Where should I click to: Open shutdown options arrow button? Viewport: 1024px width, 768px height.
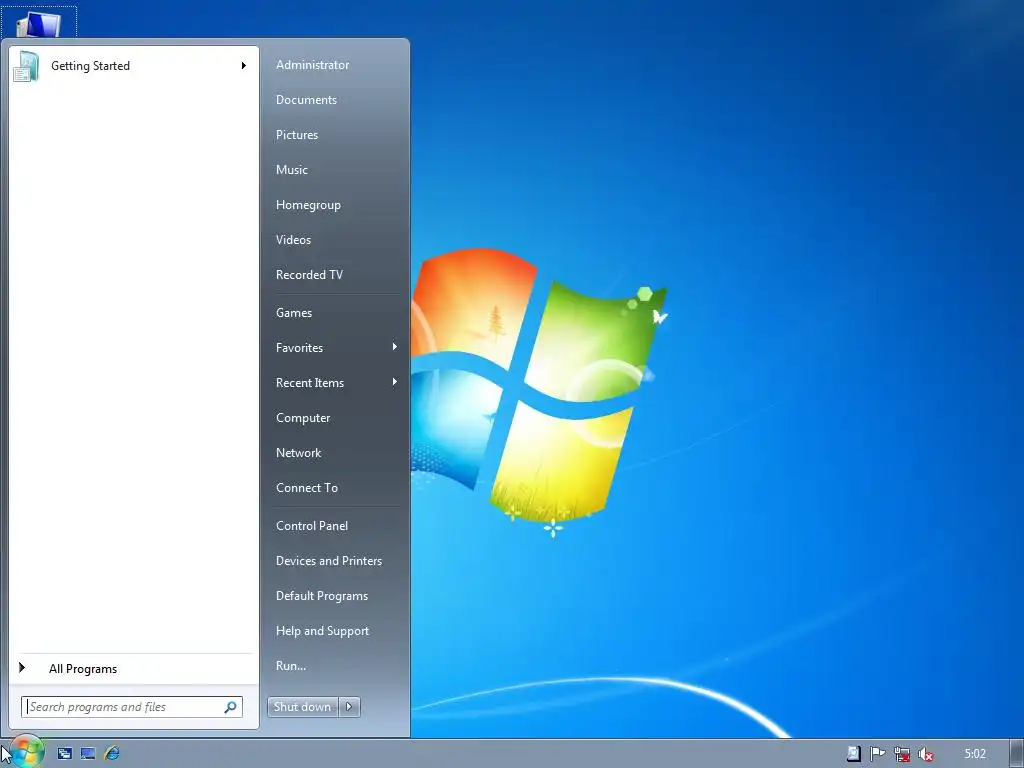tap(349, 707)
